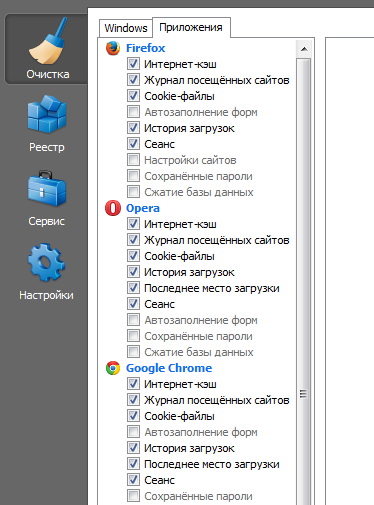
Task: Uncheck Opera Интернет-кэш checkbox
Action: pos(133,224)
